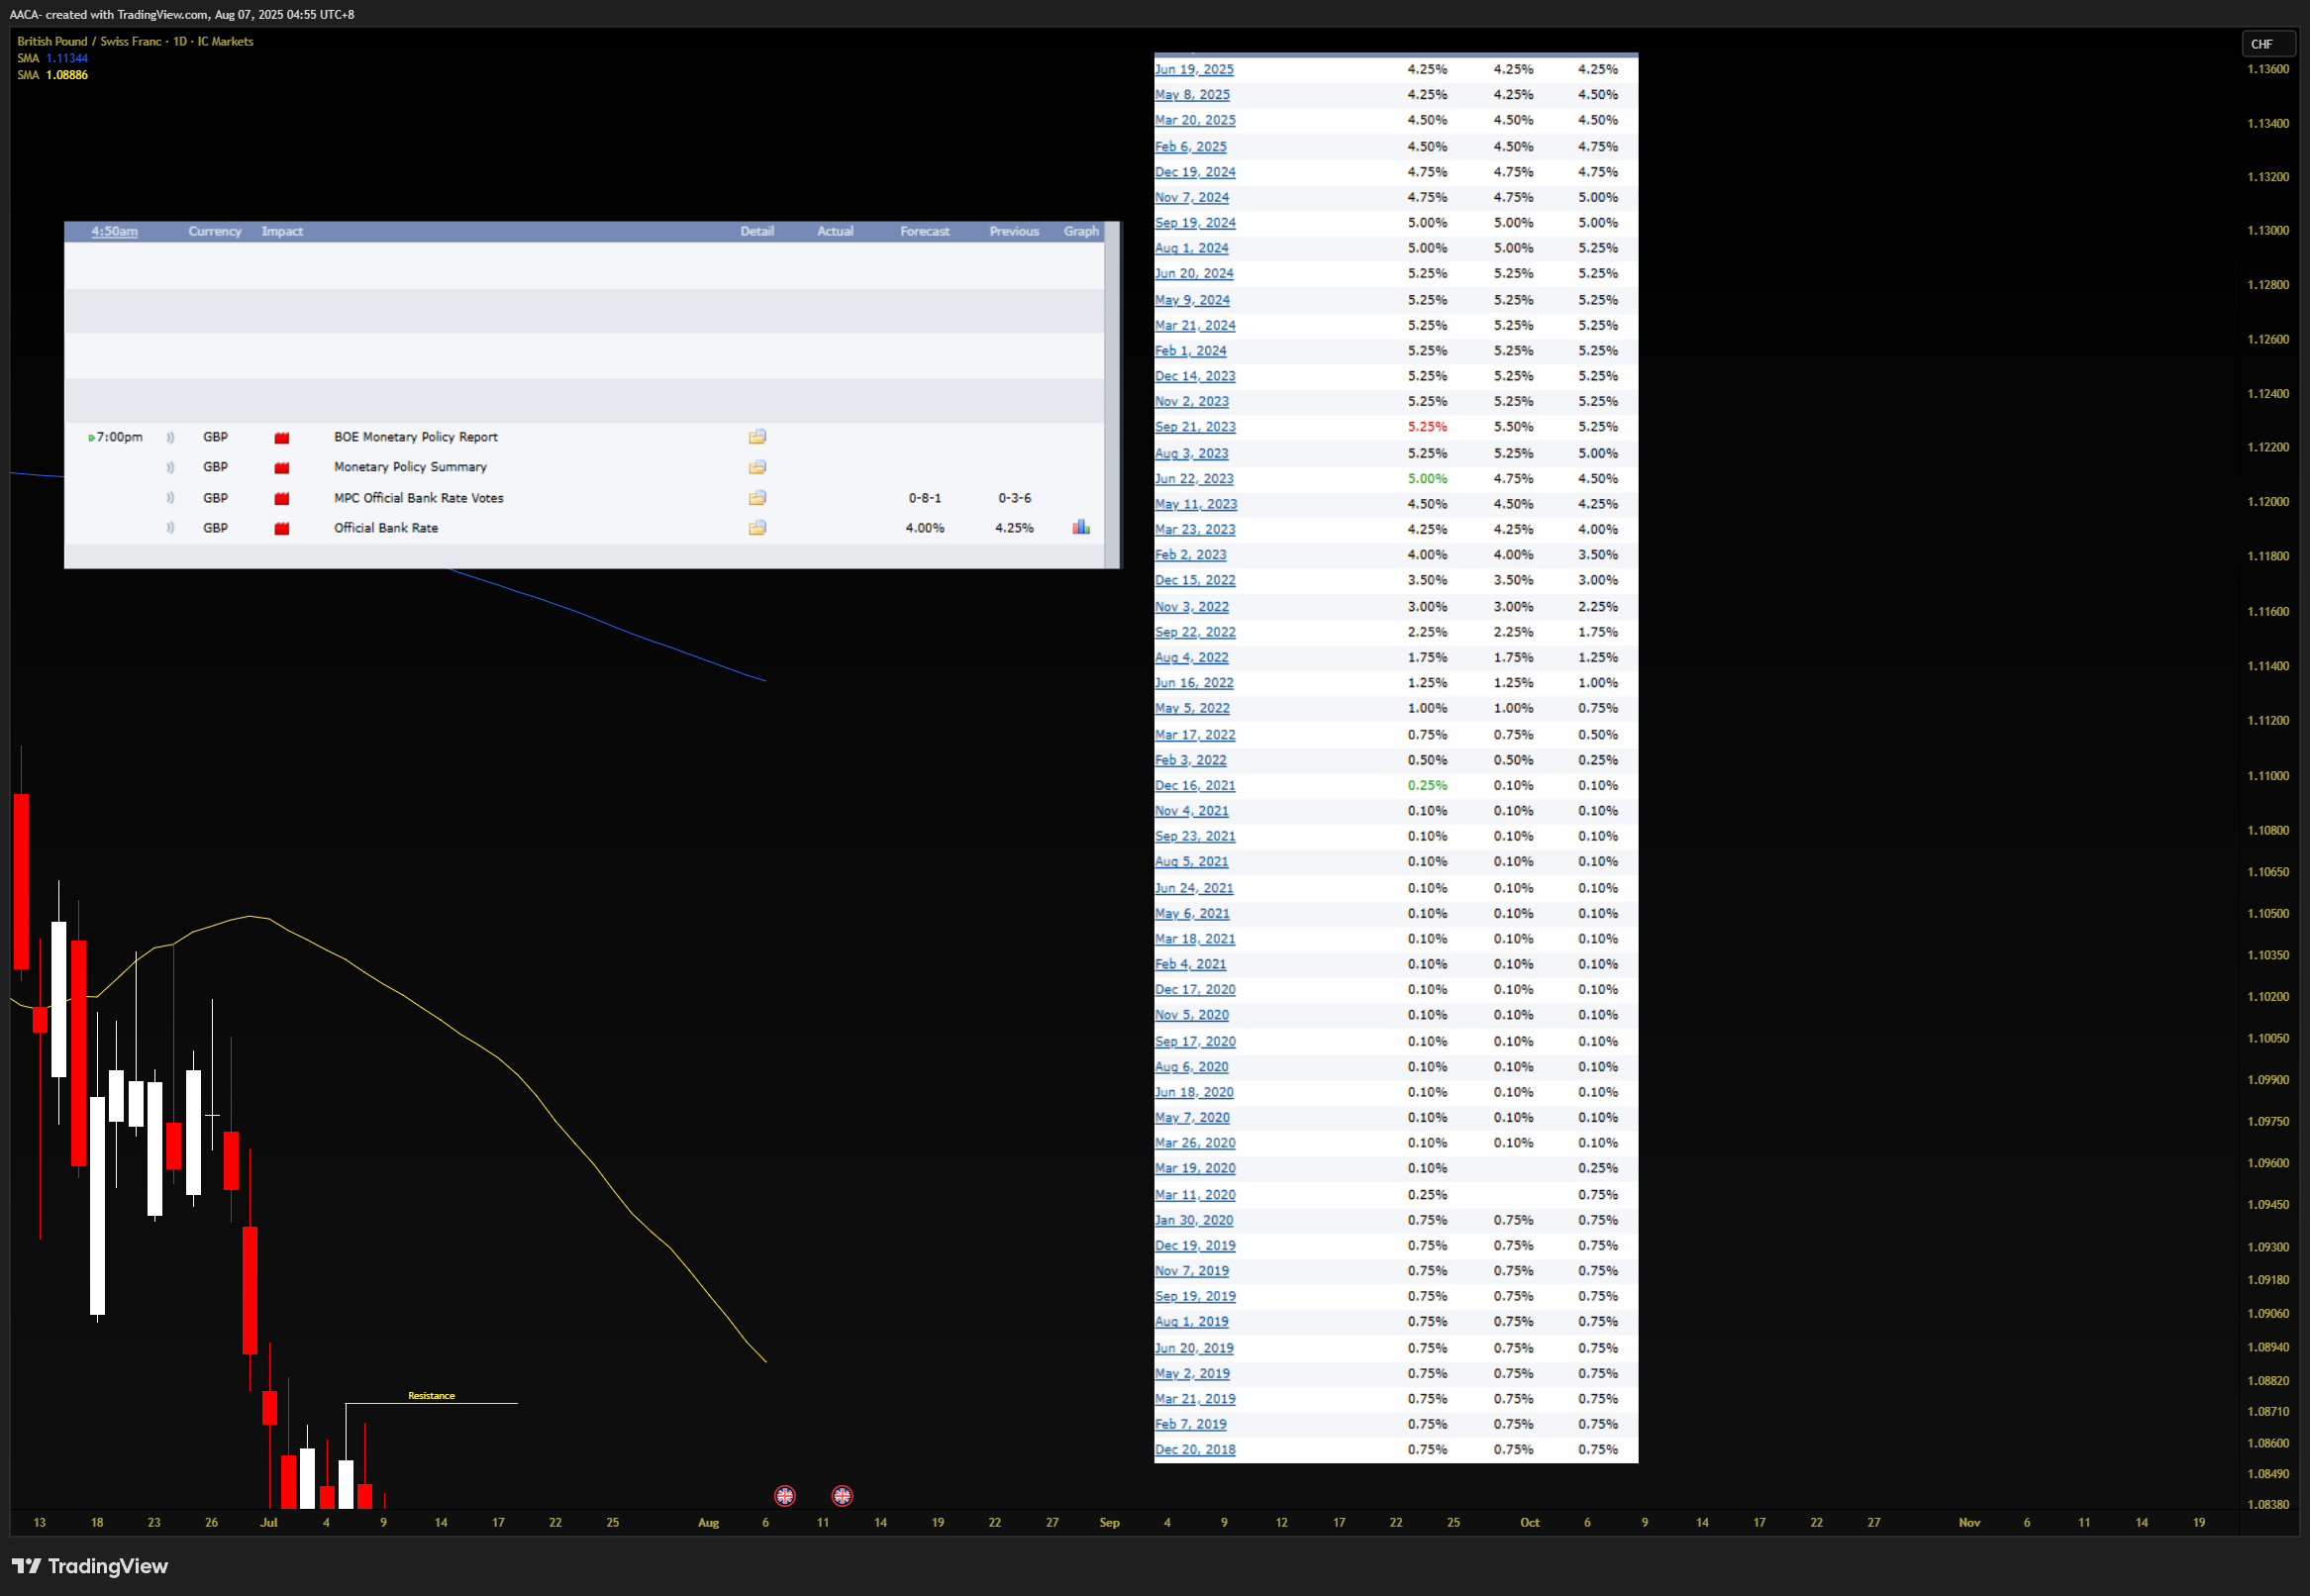Click the British Pound / Swiss Franc chart title
This screenshot has width=2310, height=1596.
point(135,41)
